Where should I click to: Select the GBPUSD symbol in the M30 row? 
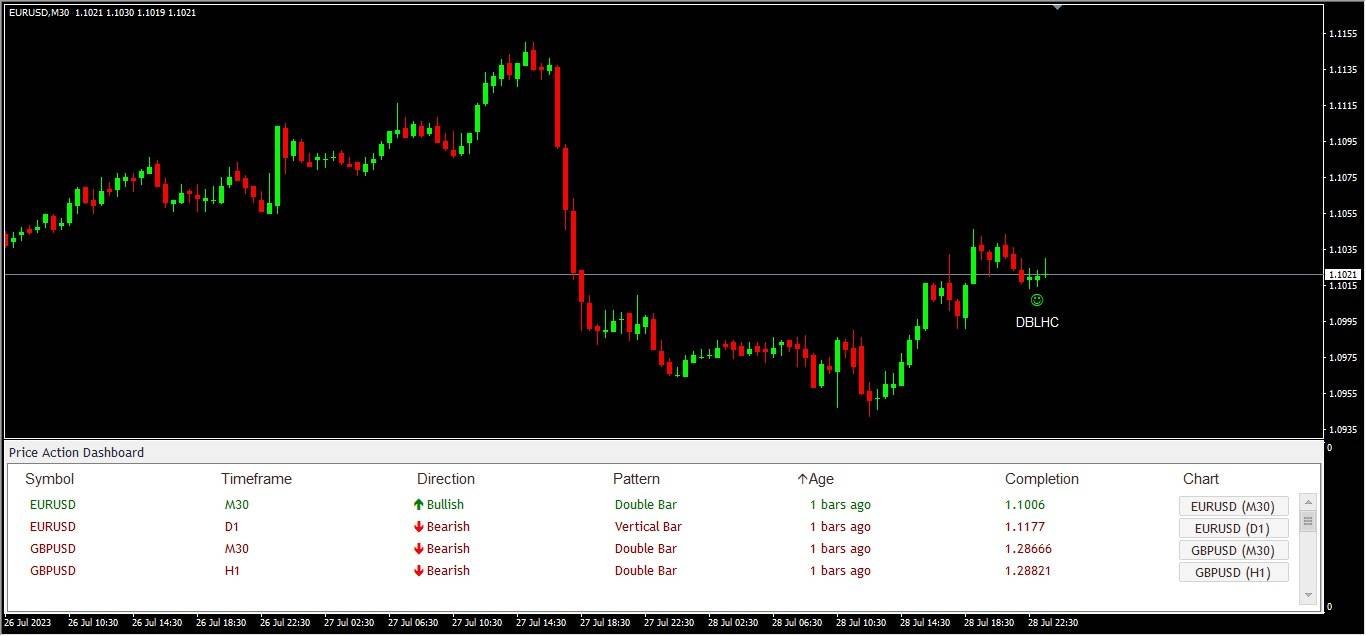[53, 549]
